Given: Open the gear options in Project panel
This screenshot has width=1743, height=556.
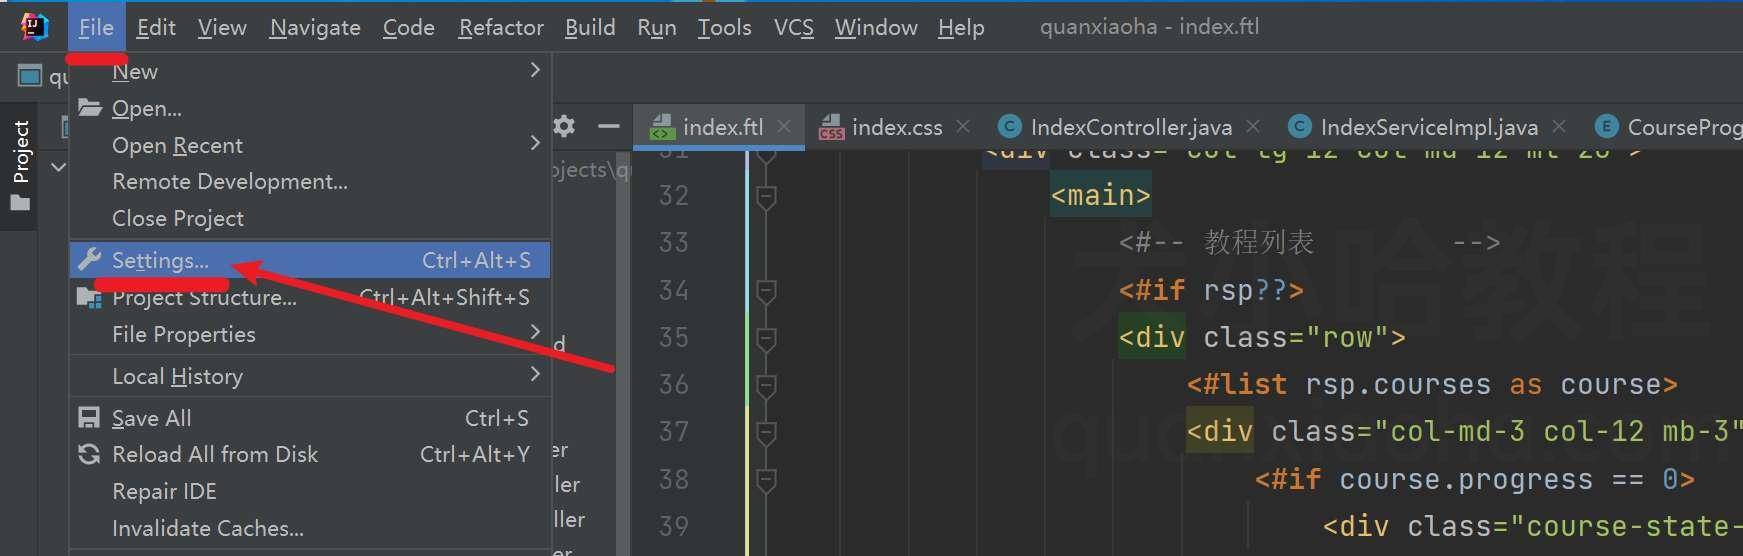Looking at the screenshot, I should pos(564,127).
